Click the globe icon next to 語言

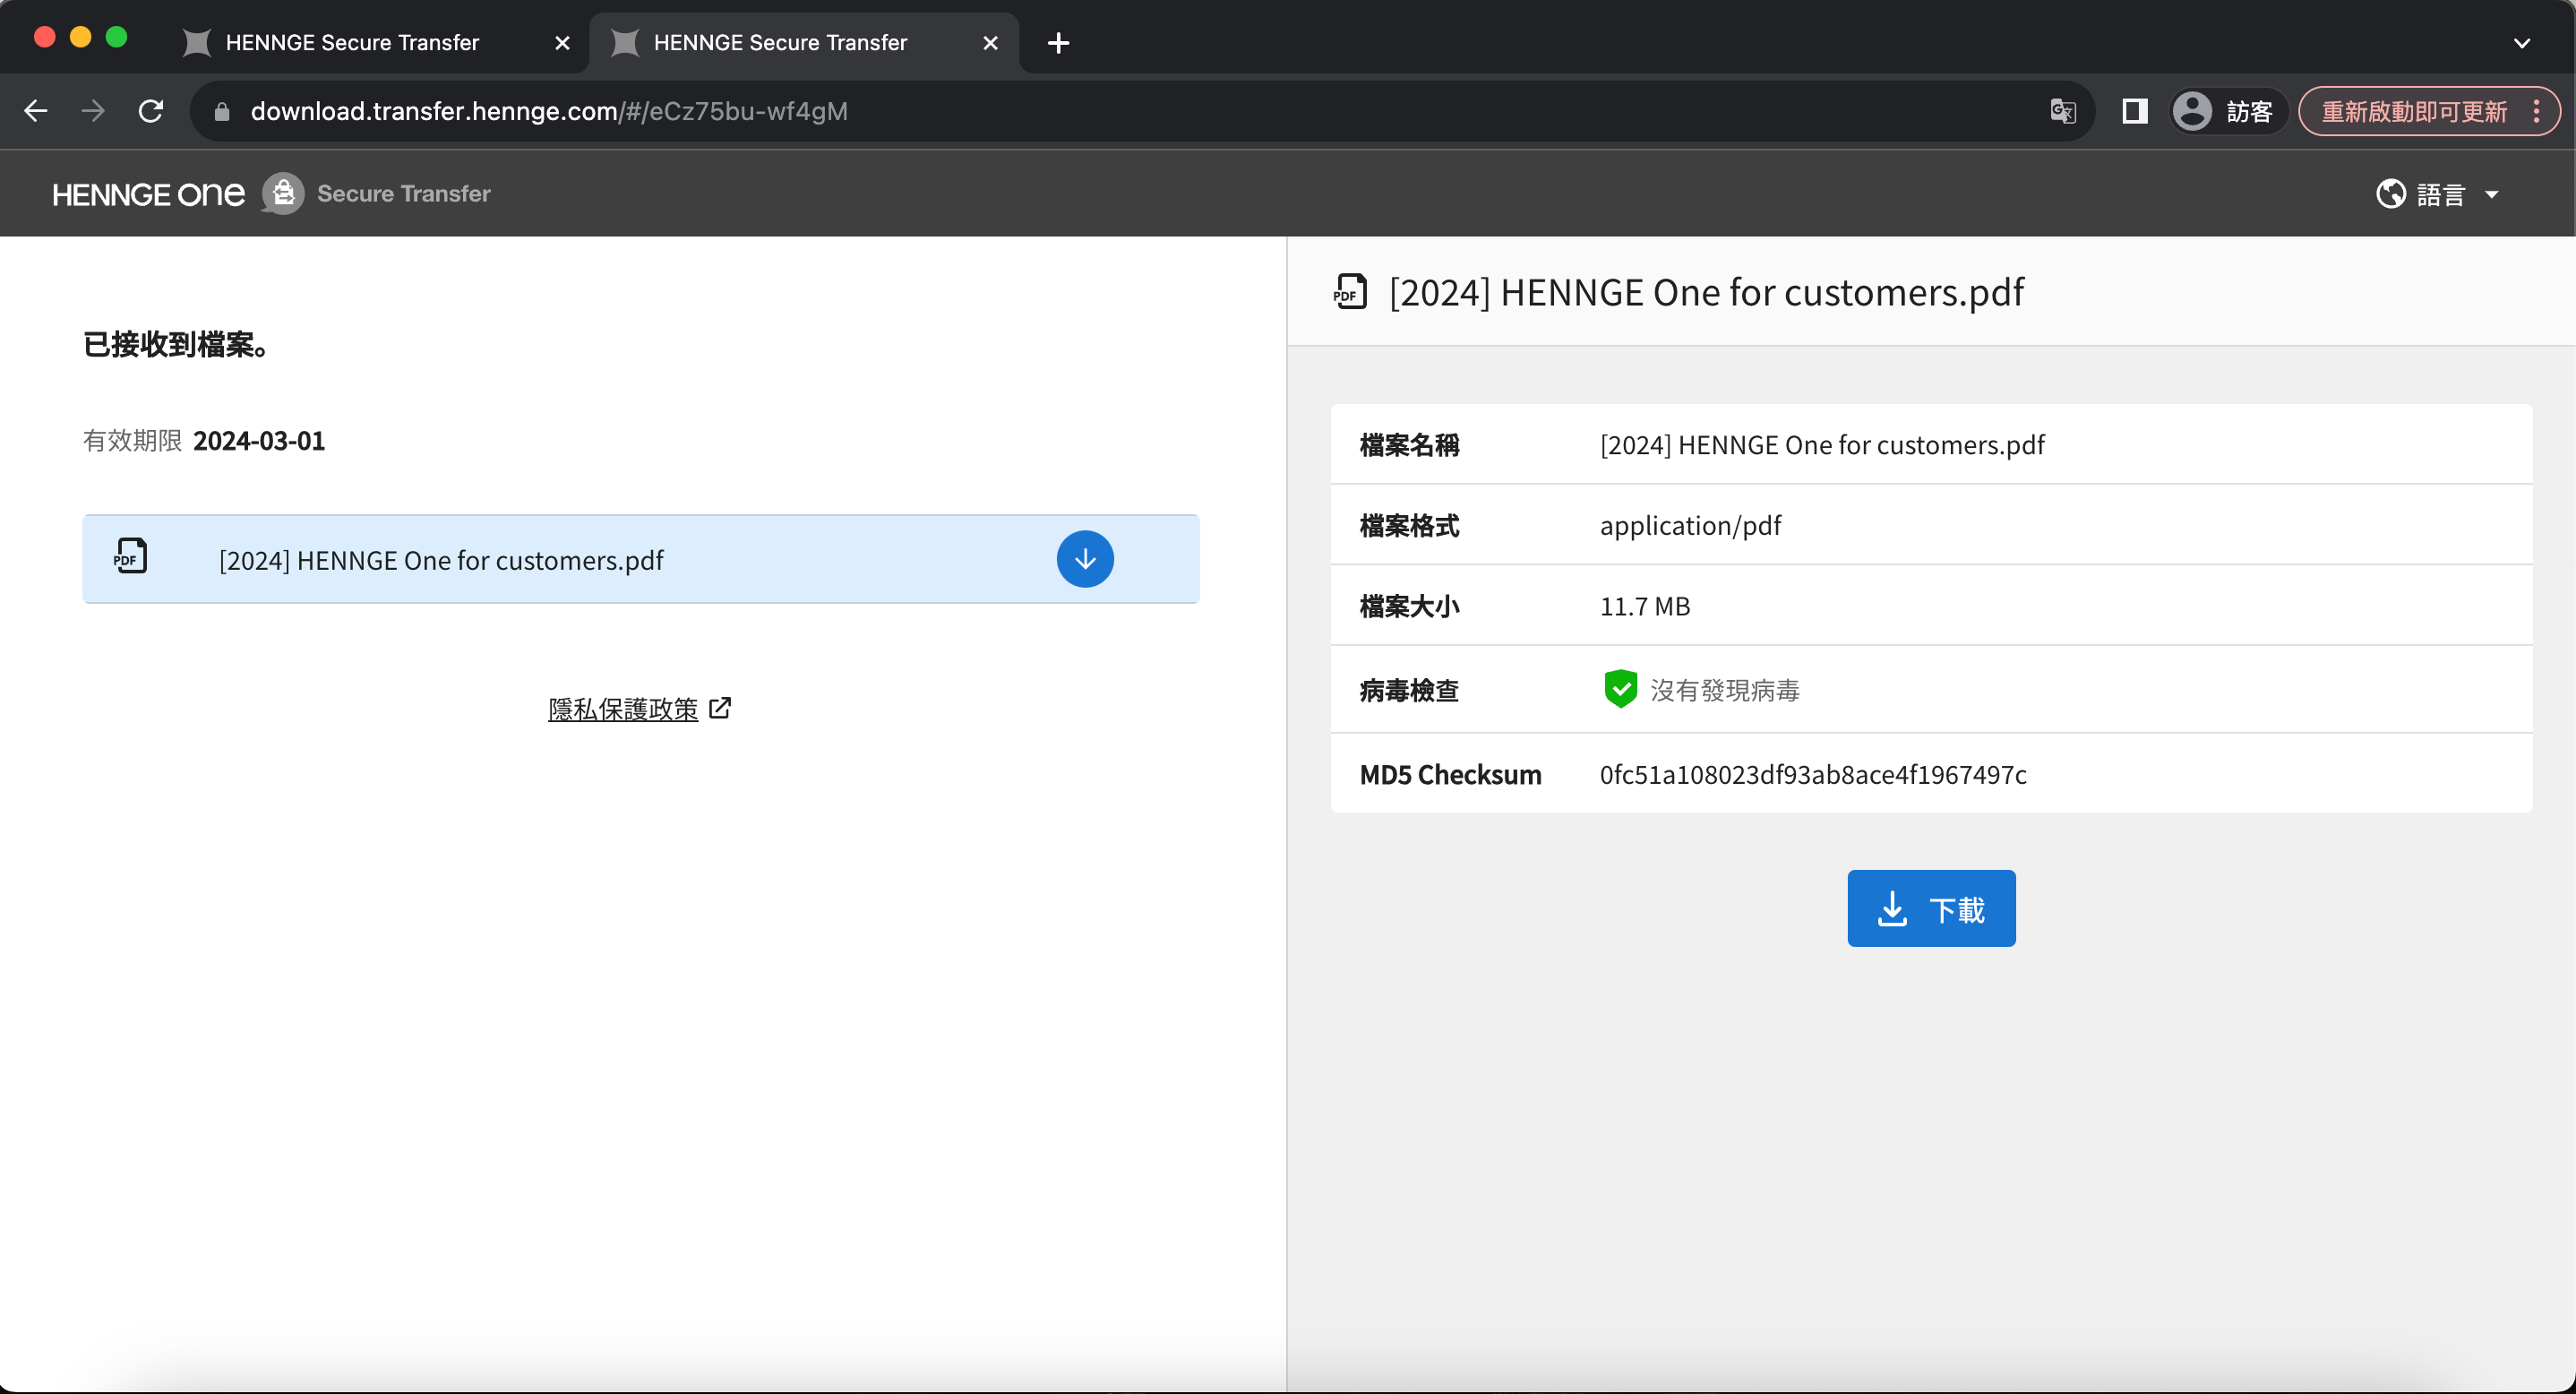(2390, 194)
